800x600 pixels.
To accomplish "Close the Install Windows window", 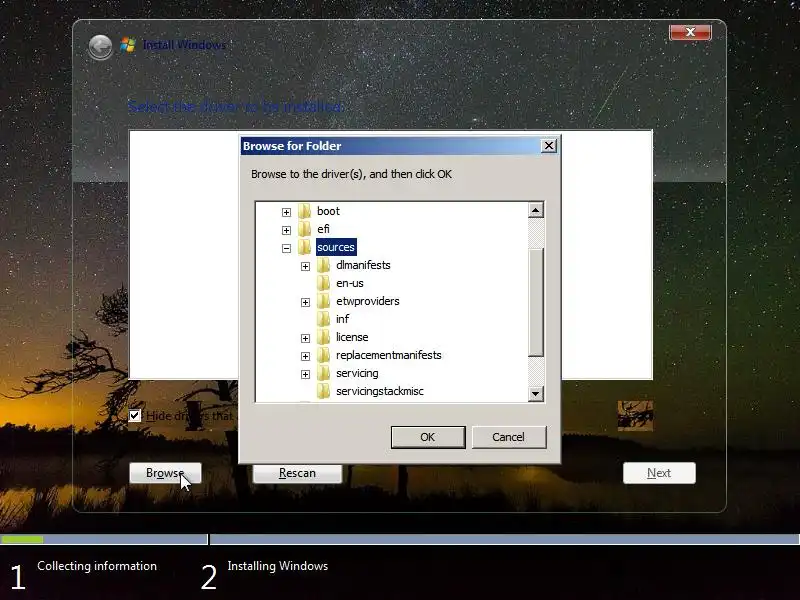I will 690,32.
